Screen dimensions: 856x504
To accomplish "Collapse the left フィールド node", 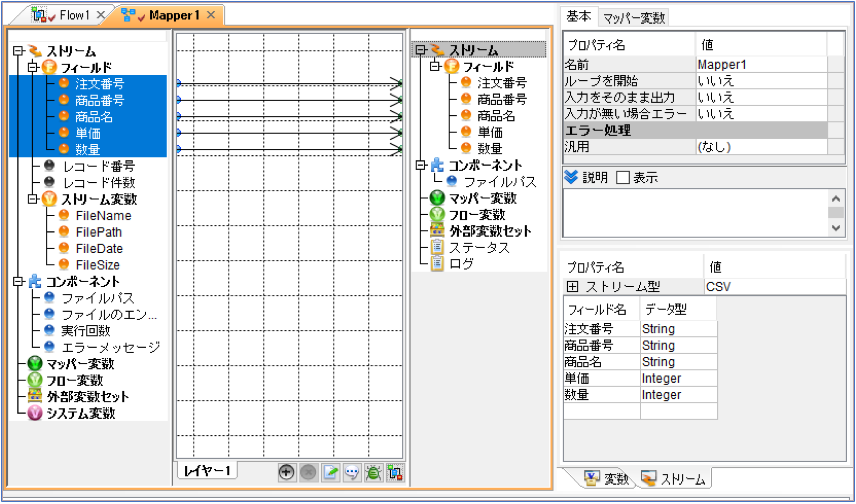I will pos(33,67).
